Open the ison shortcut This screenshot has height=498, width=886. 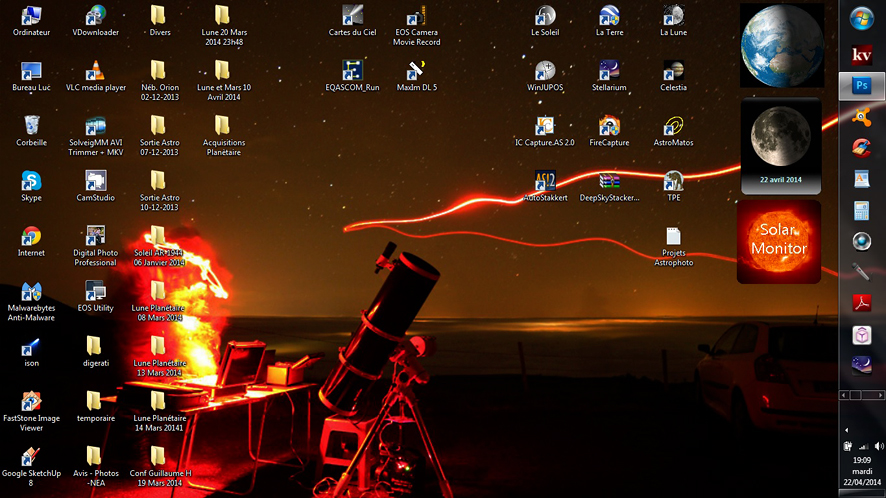[x=31, y=352]
